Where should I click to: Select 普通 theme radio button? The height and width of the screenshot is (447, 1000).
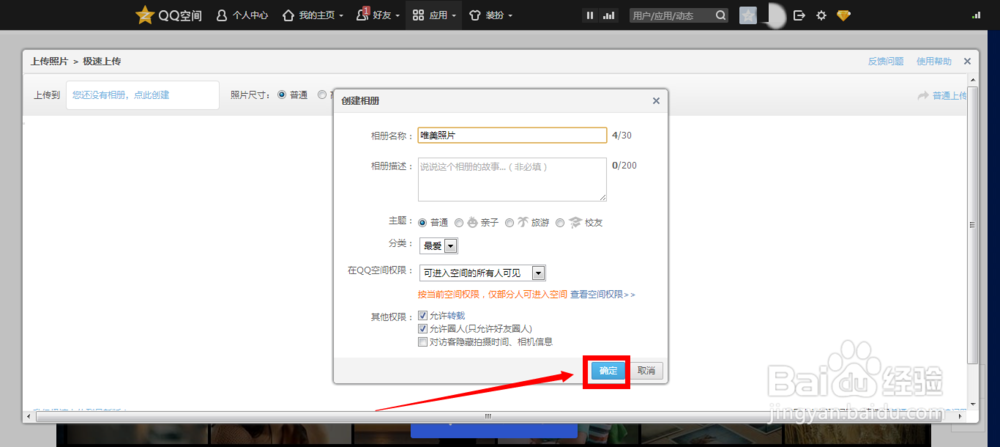pyautogui.click(x=422, y=223)
